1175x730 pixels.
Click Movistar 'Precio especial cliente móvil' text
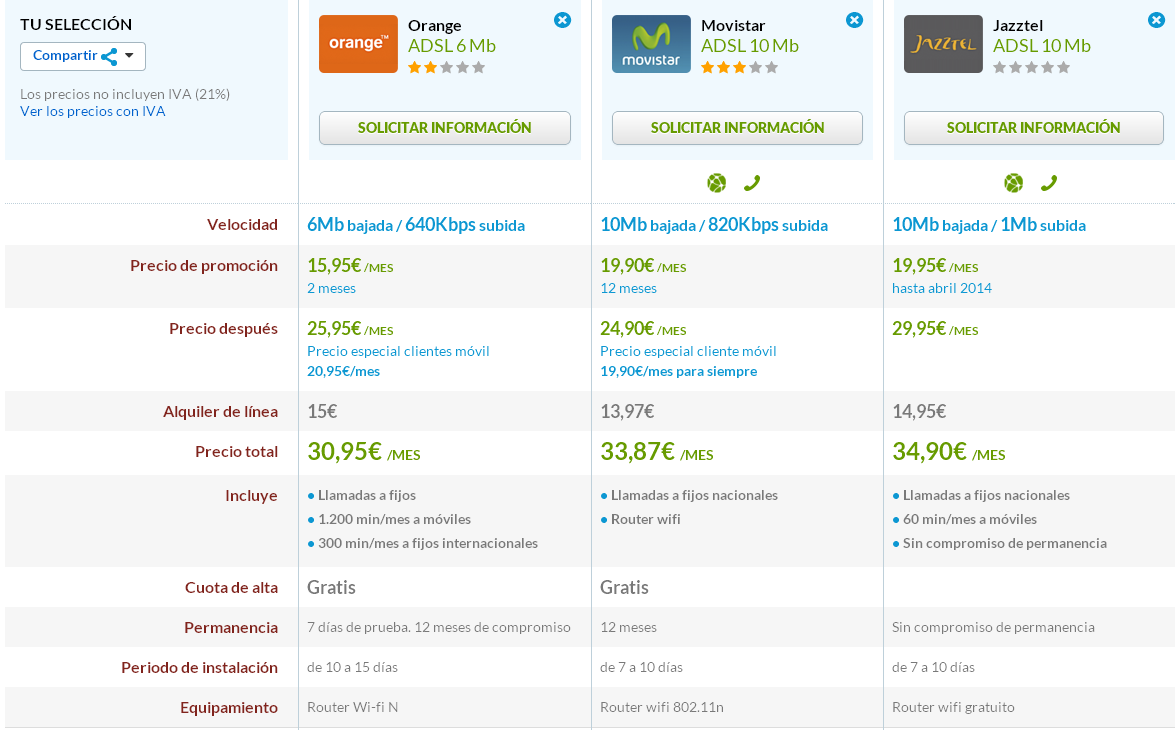point(688,351)
